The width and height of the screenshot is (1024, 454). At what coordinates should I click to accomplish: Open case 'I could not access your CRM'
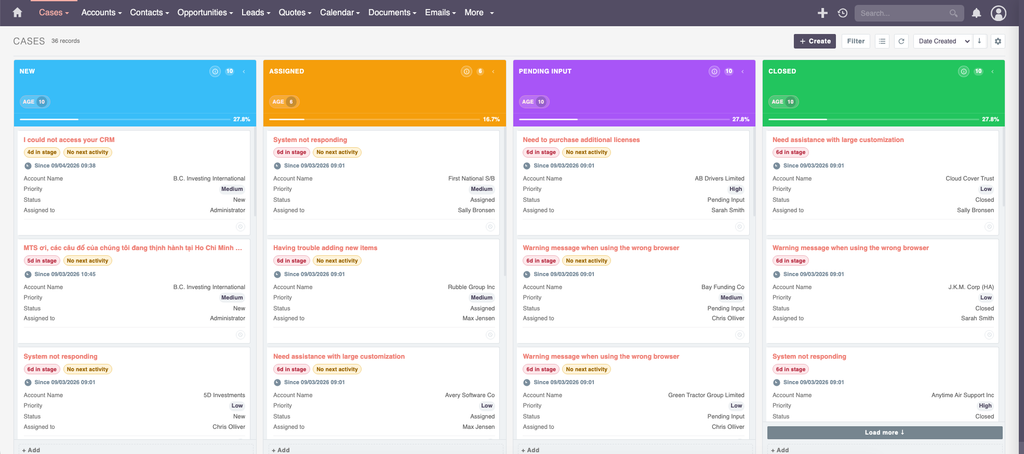69,140
